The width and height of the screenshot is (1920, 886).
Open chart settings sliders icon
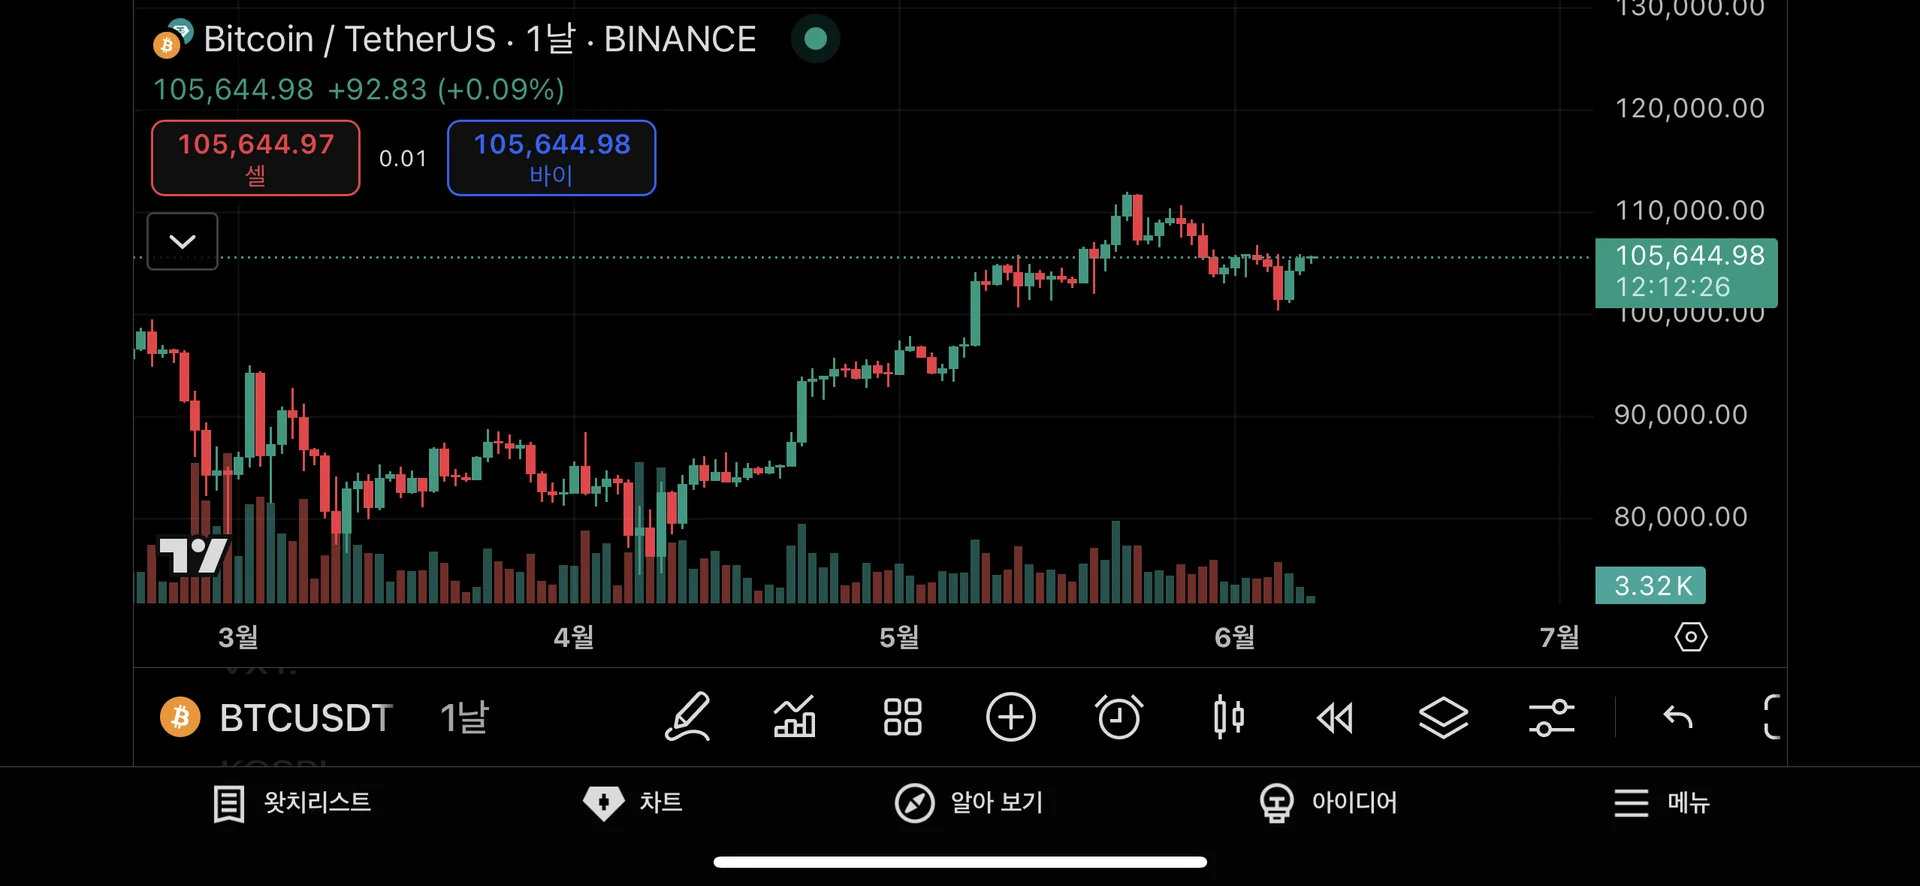coord(1551,717)
